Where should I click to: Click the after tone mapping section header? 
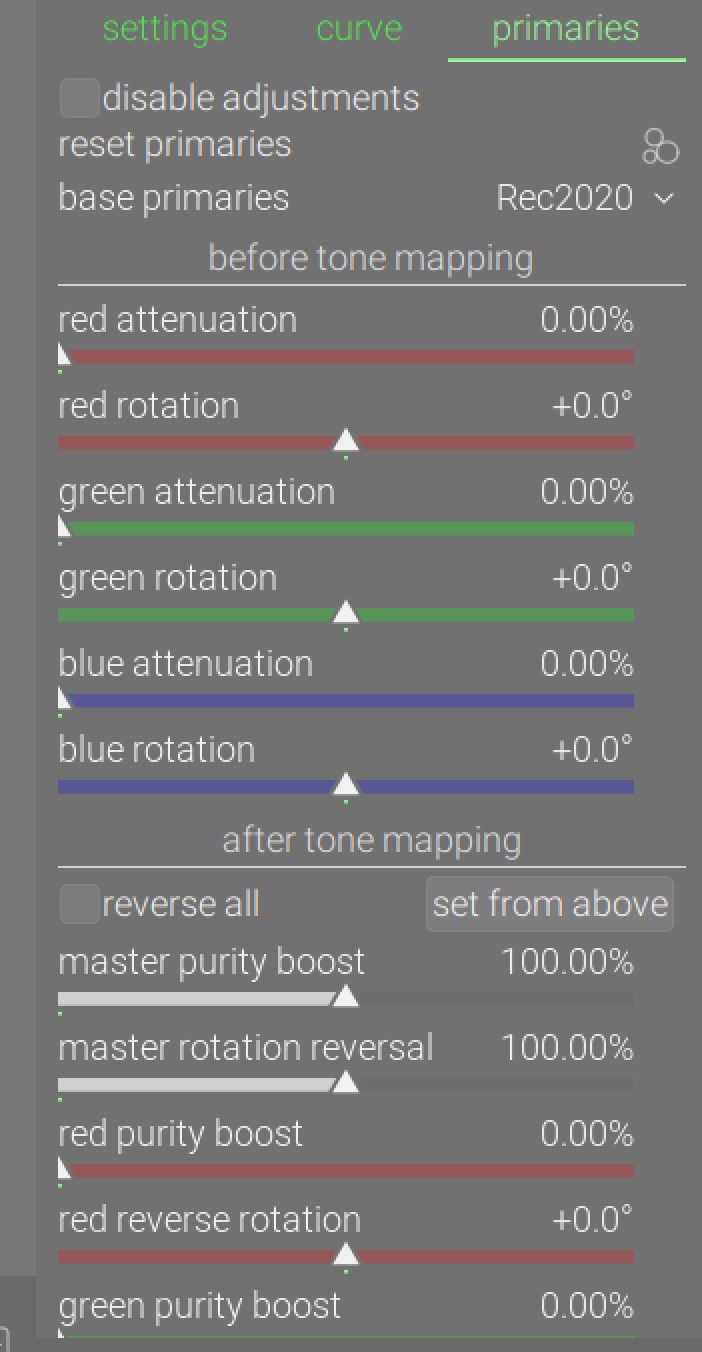pyautogui.click(x=371, y=840)
